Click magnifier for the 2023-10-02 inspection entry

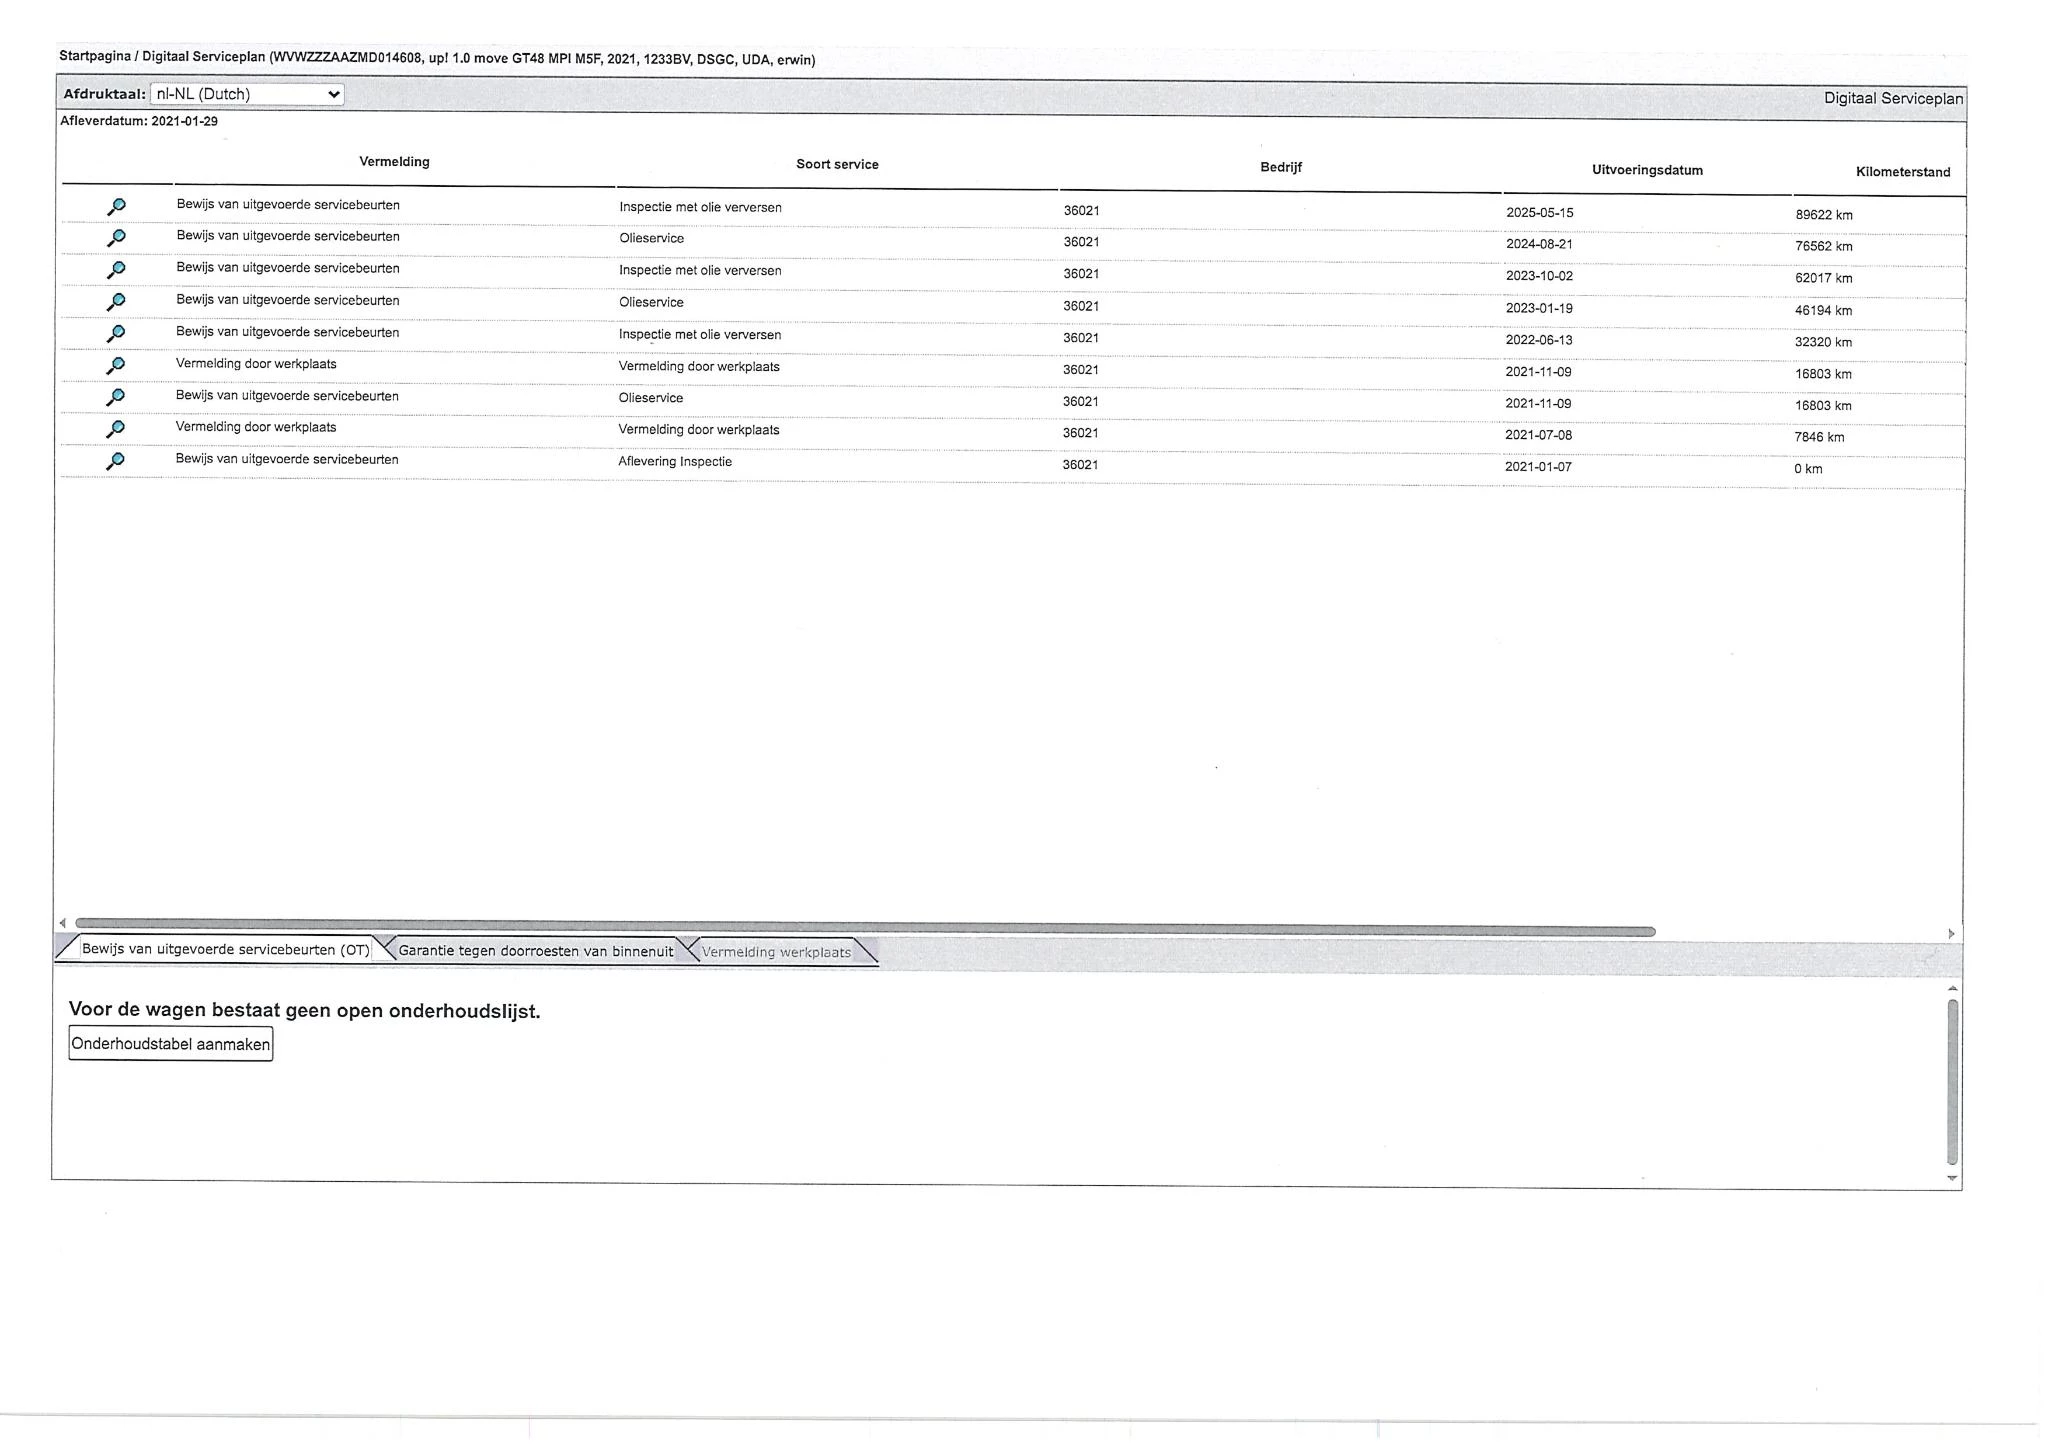click(116, 270)
